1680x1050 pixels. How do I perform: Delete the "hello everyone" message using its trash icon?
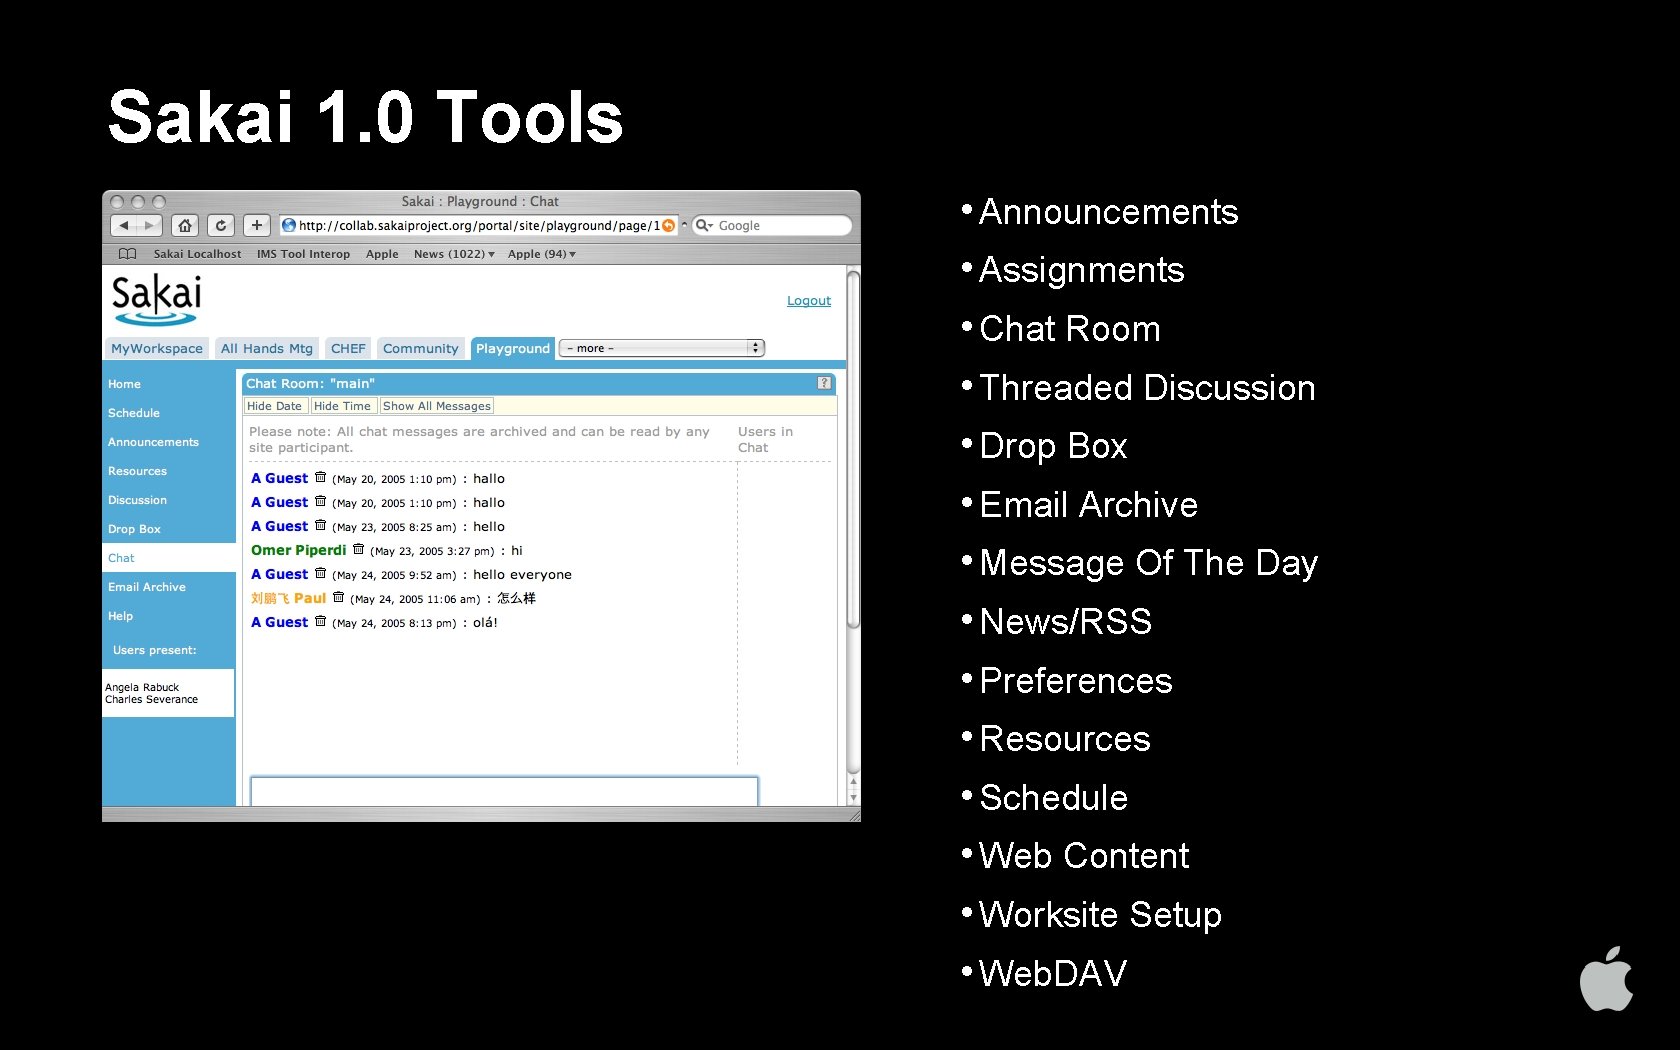point(320,573)
